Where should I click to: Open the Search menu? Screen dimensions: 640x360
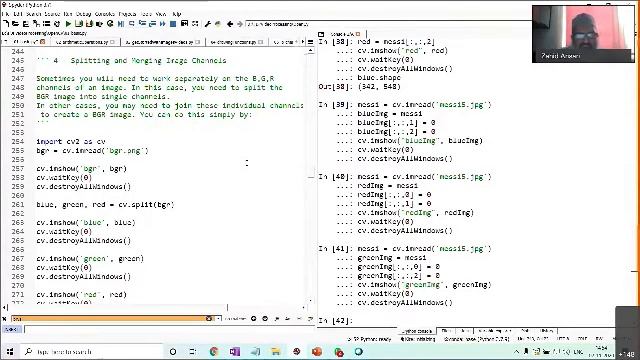33,14
